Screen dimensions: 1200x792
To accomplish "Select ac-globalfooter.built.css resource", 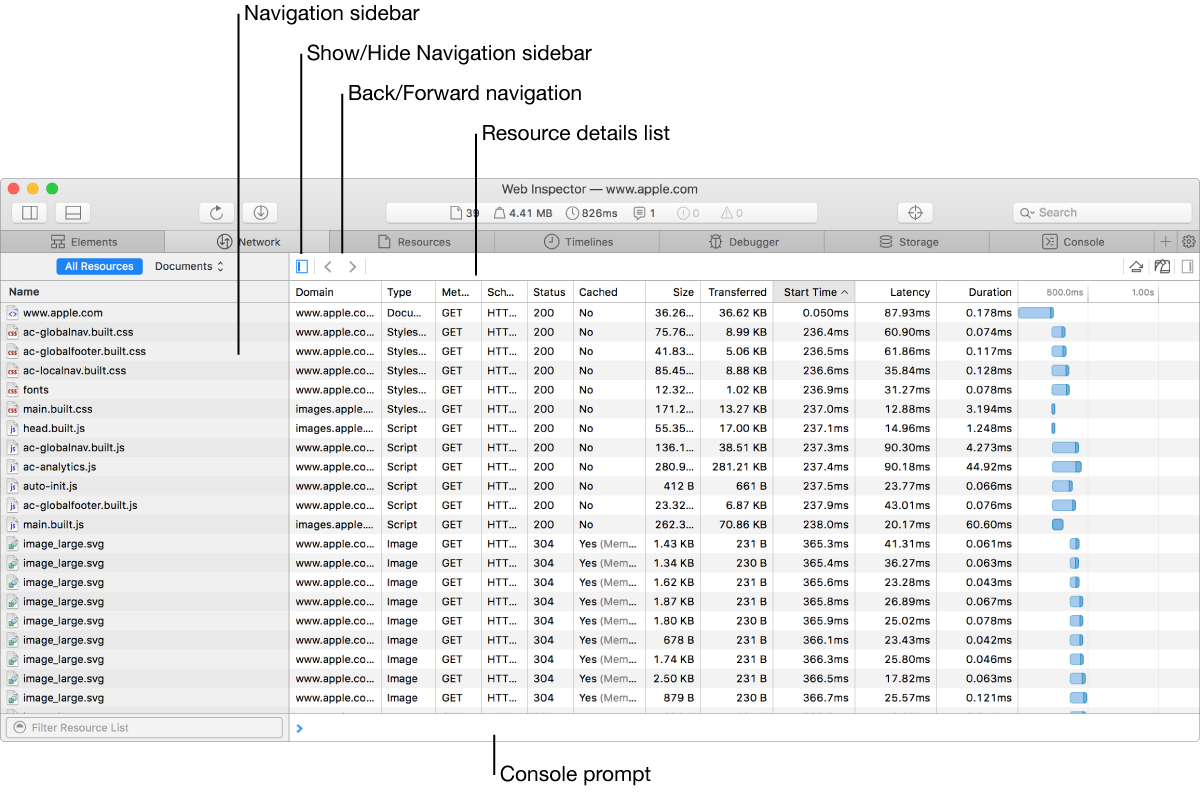I will pyautogui.click(x=144, y=351).
